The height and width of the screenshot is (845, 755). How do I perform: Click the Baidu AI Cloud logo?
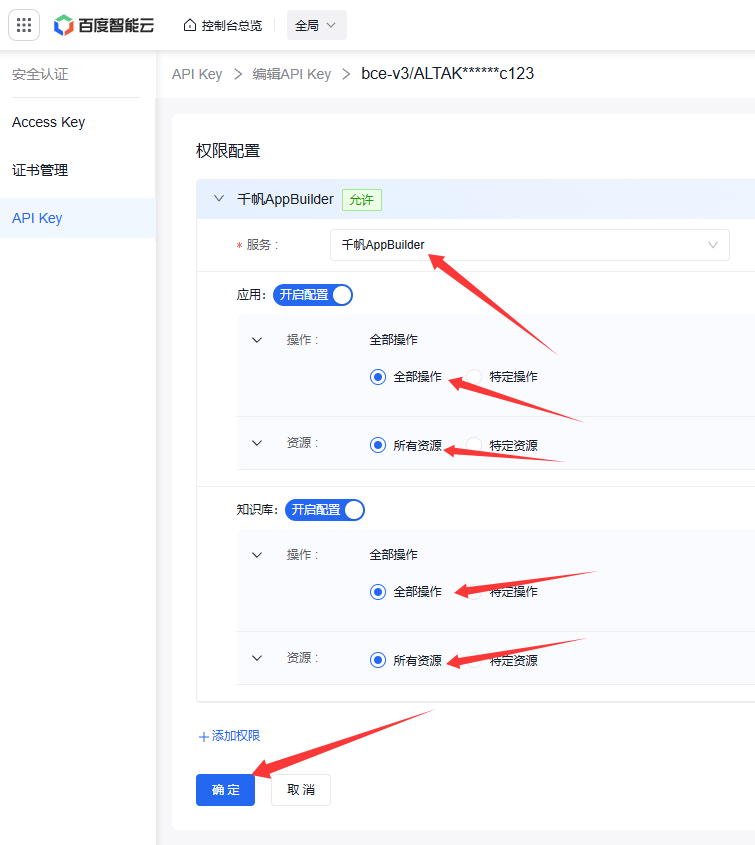(x=105, y=25)
